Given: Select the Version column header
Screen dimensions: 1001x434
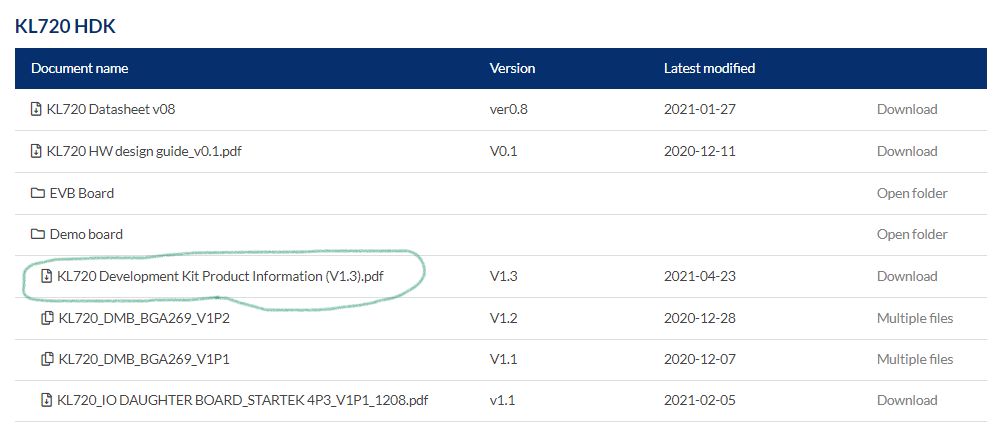Looking at the screenshot, I should click(x=512, y=68).
